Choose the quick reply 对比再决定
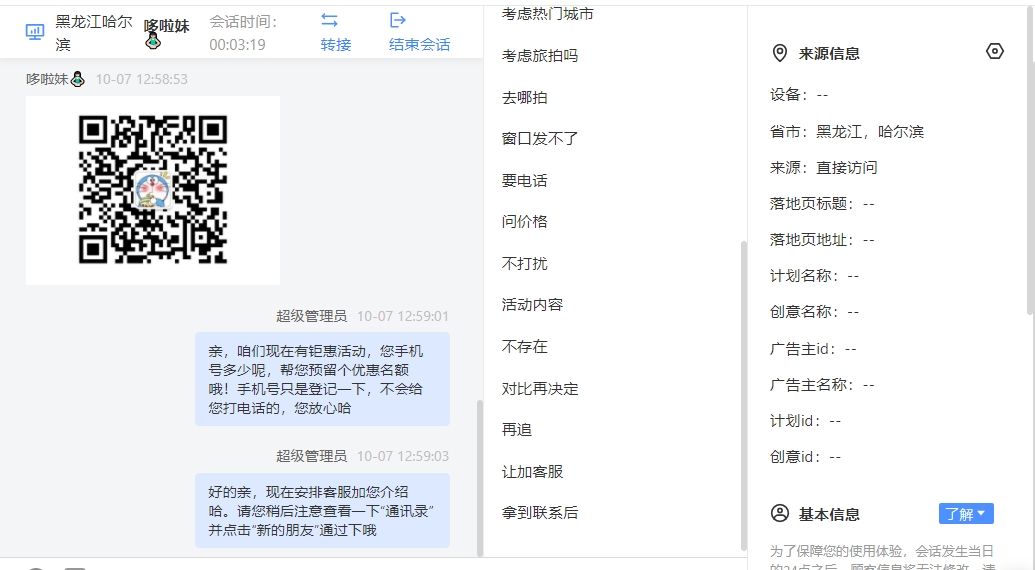Viewport: 1035px width, 570px height. pyautogui.click(x=540, y=389)
